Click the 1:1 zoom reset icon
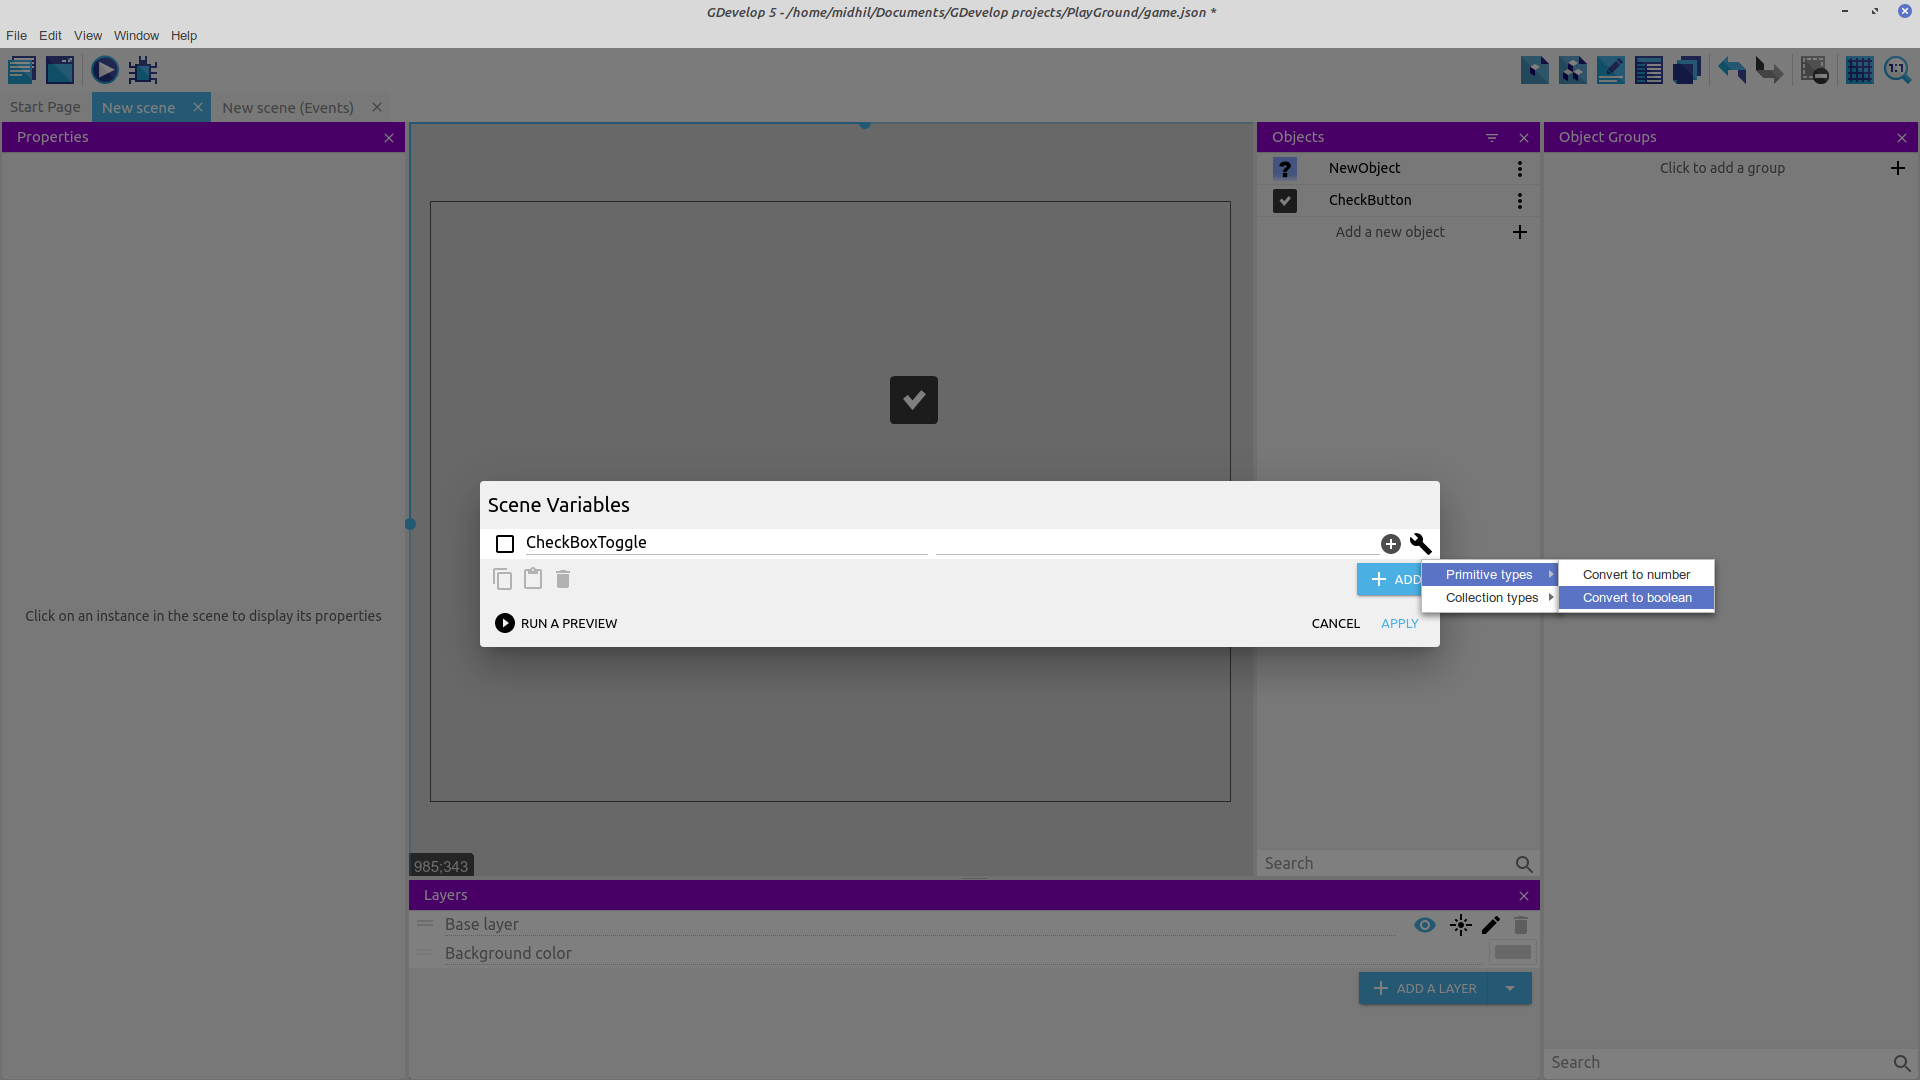 coord(1897,70)
